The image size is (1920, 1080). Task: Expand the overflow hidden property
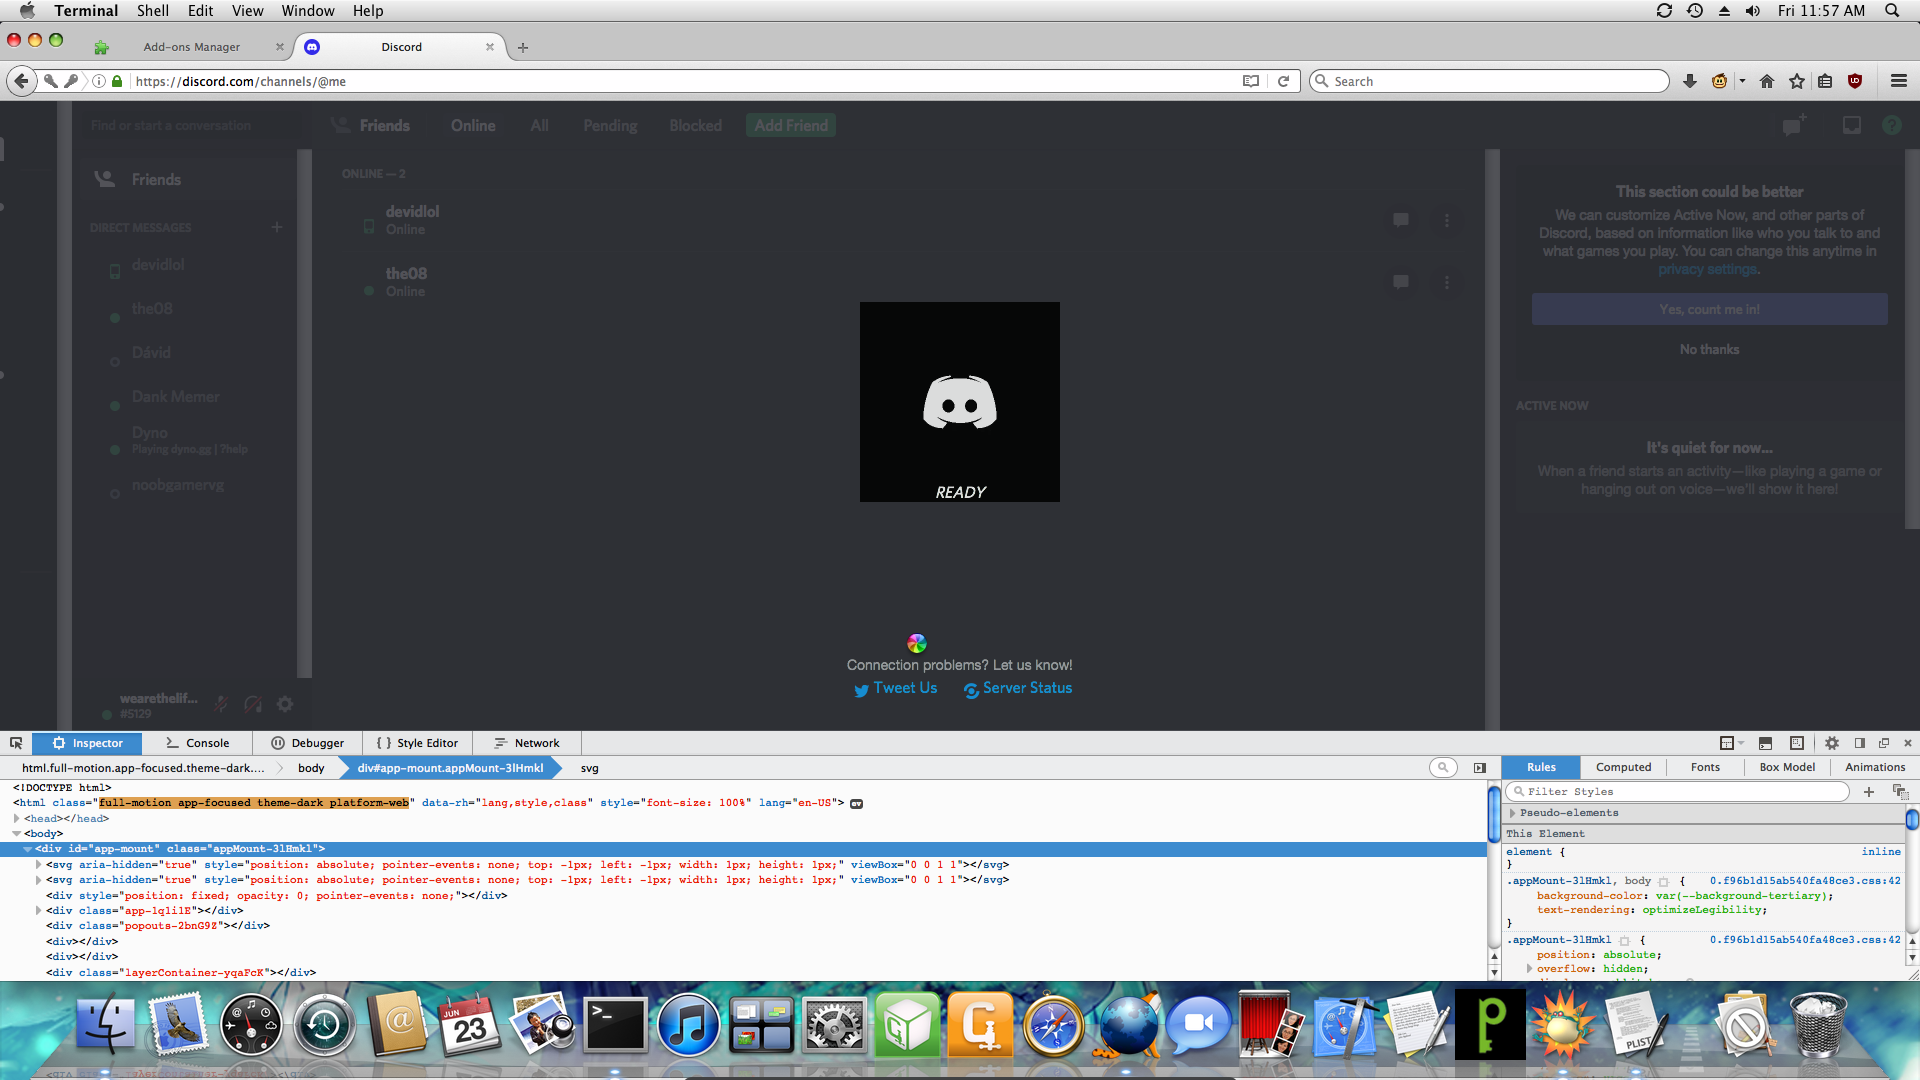tap(1529, 968)
